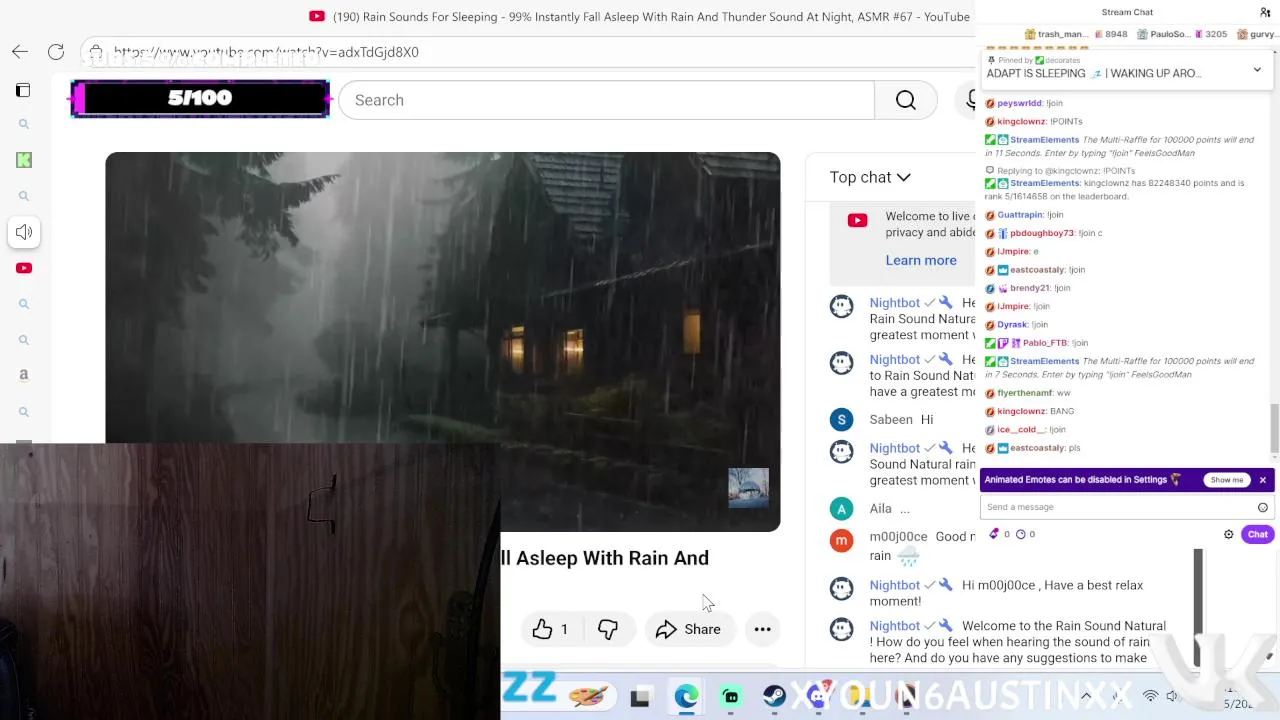Click the rain video player
This screenshot has height=720, width=1280.
[x=442, y=342]
